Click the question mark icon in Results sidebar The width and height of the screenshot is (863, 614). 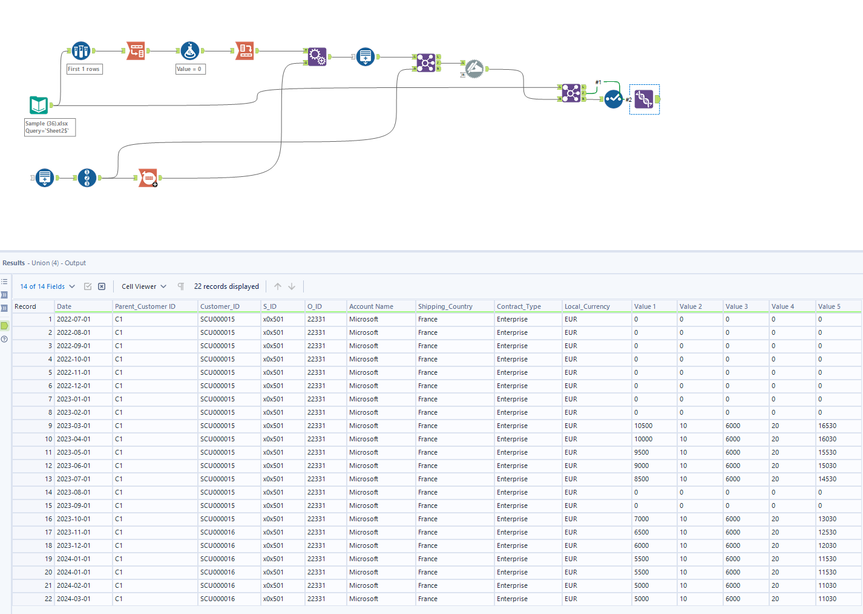[4, 339]
